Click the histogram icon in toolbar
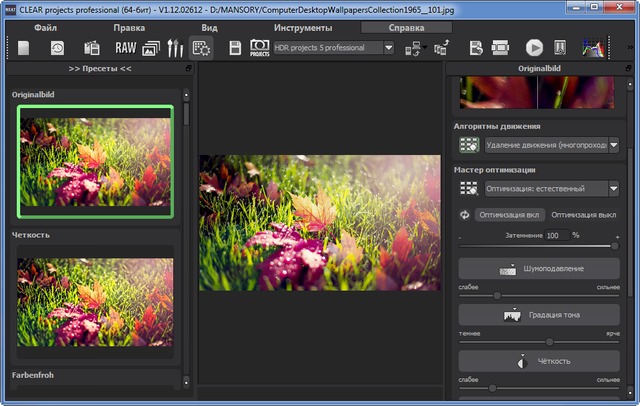This screenshot has width=640, height=406. coord(594,47)
